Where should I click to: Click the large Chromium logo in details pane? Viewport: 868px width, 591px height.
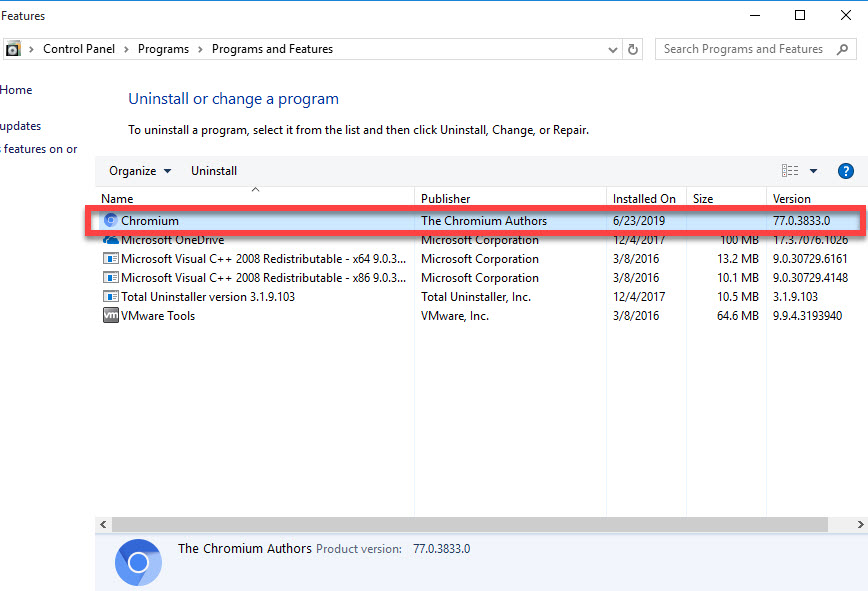coord(138,562)
